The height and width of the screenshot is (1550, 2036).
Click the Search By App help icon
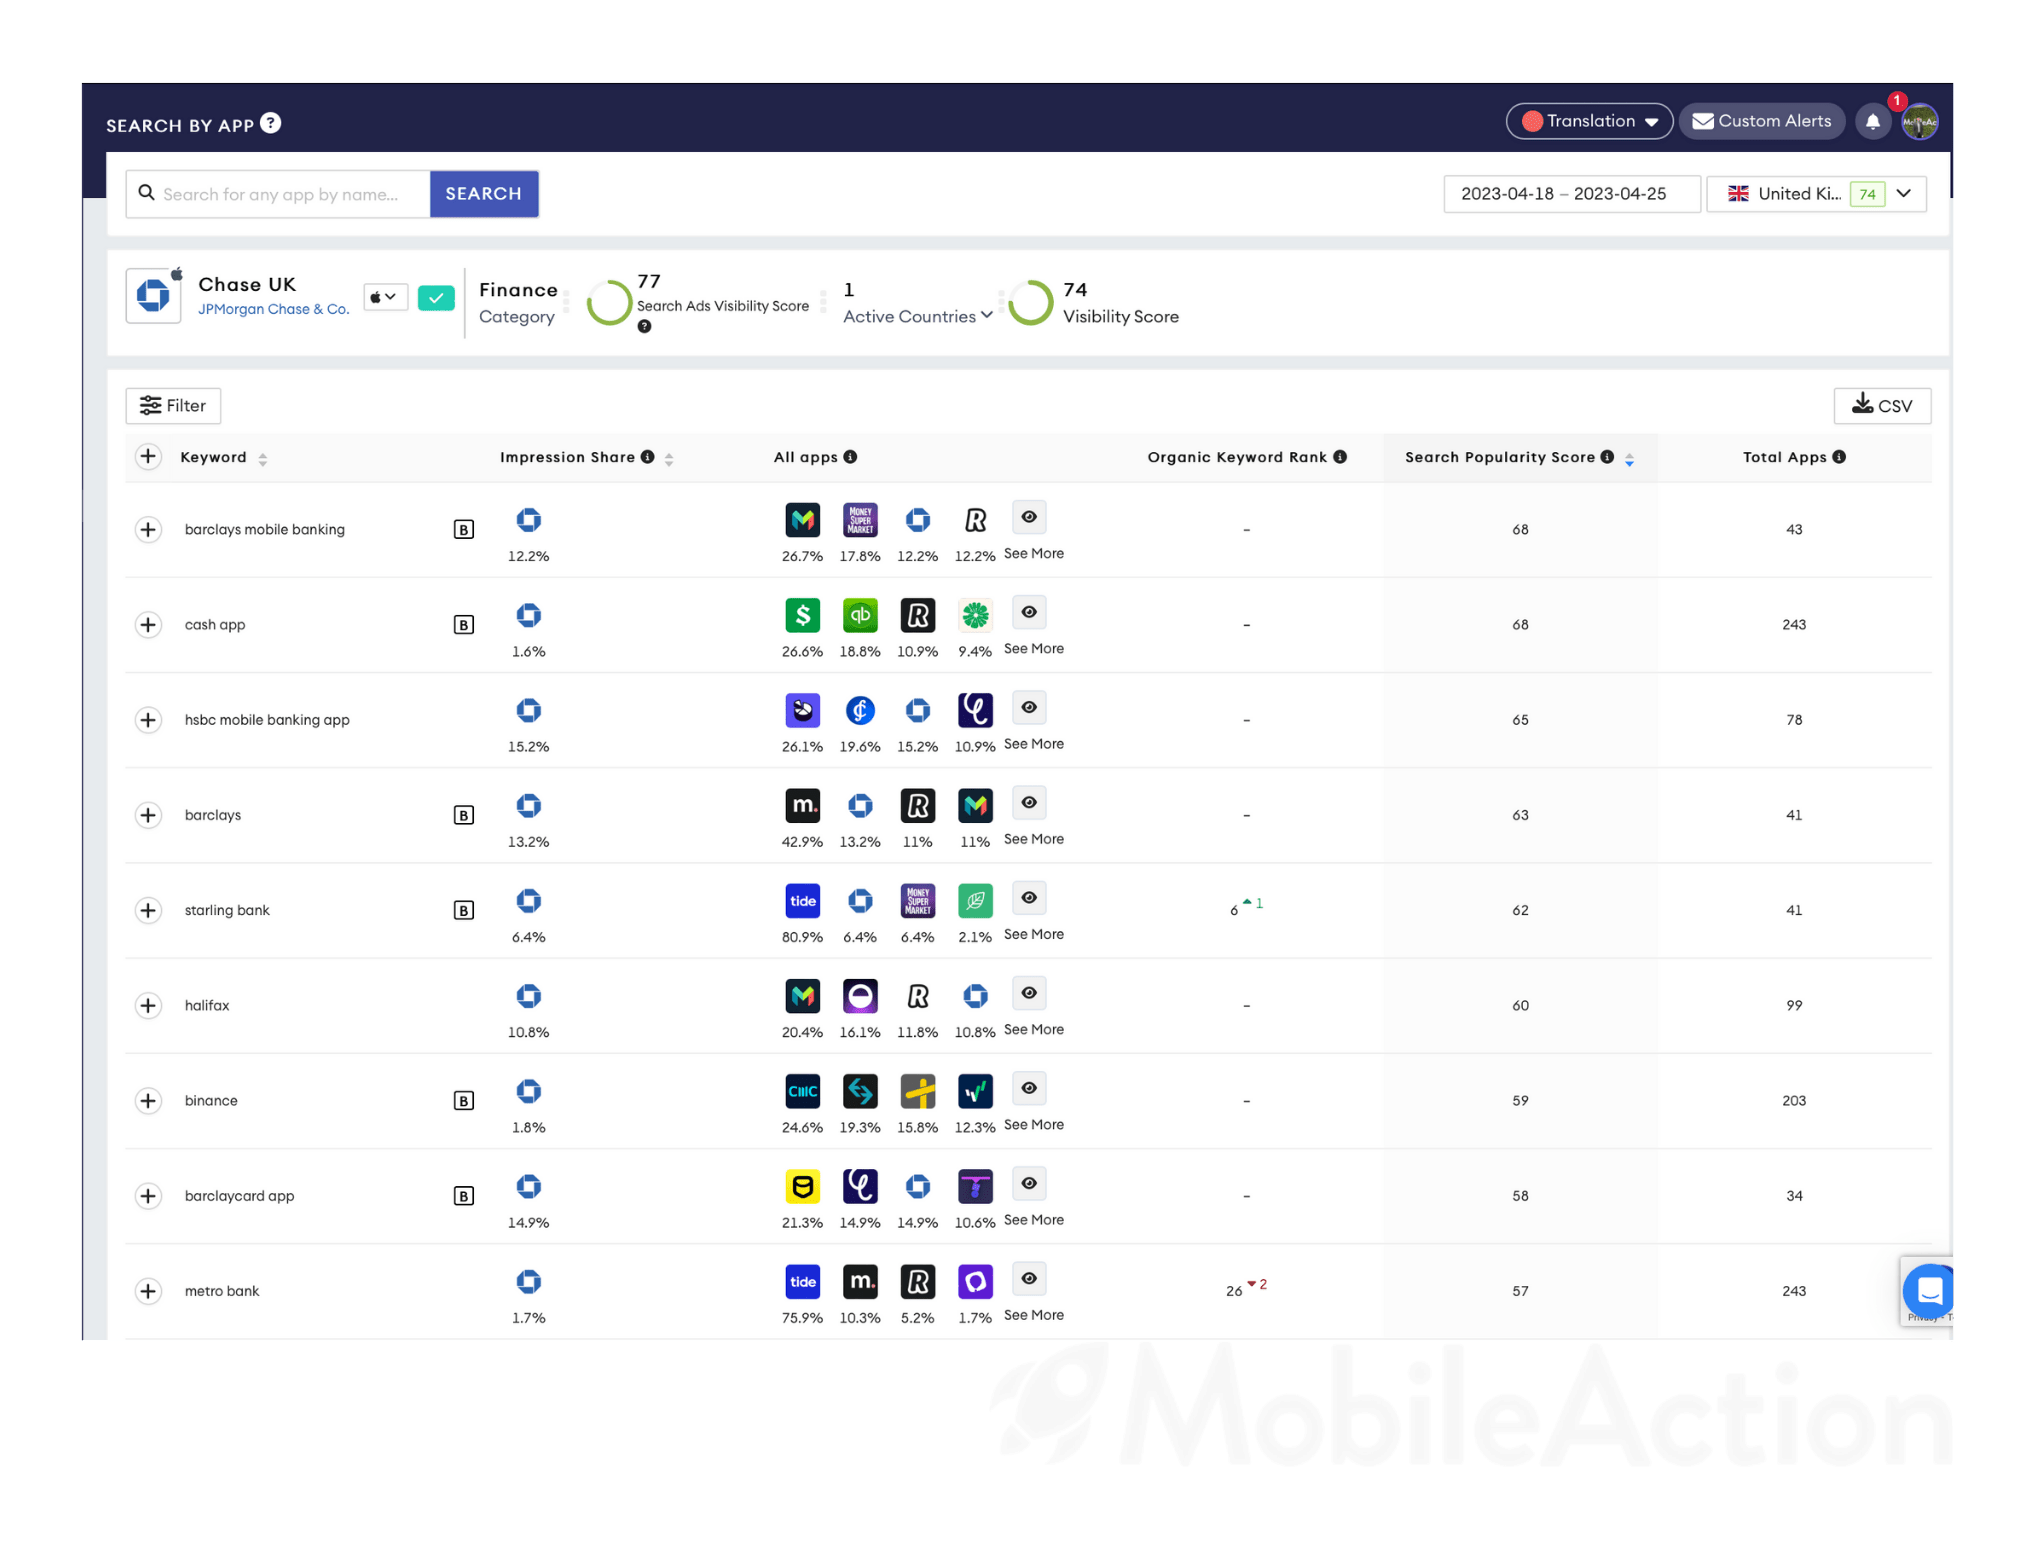click(270, 123)
